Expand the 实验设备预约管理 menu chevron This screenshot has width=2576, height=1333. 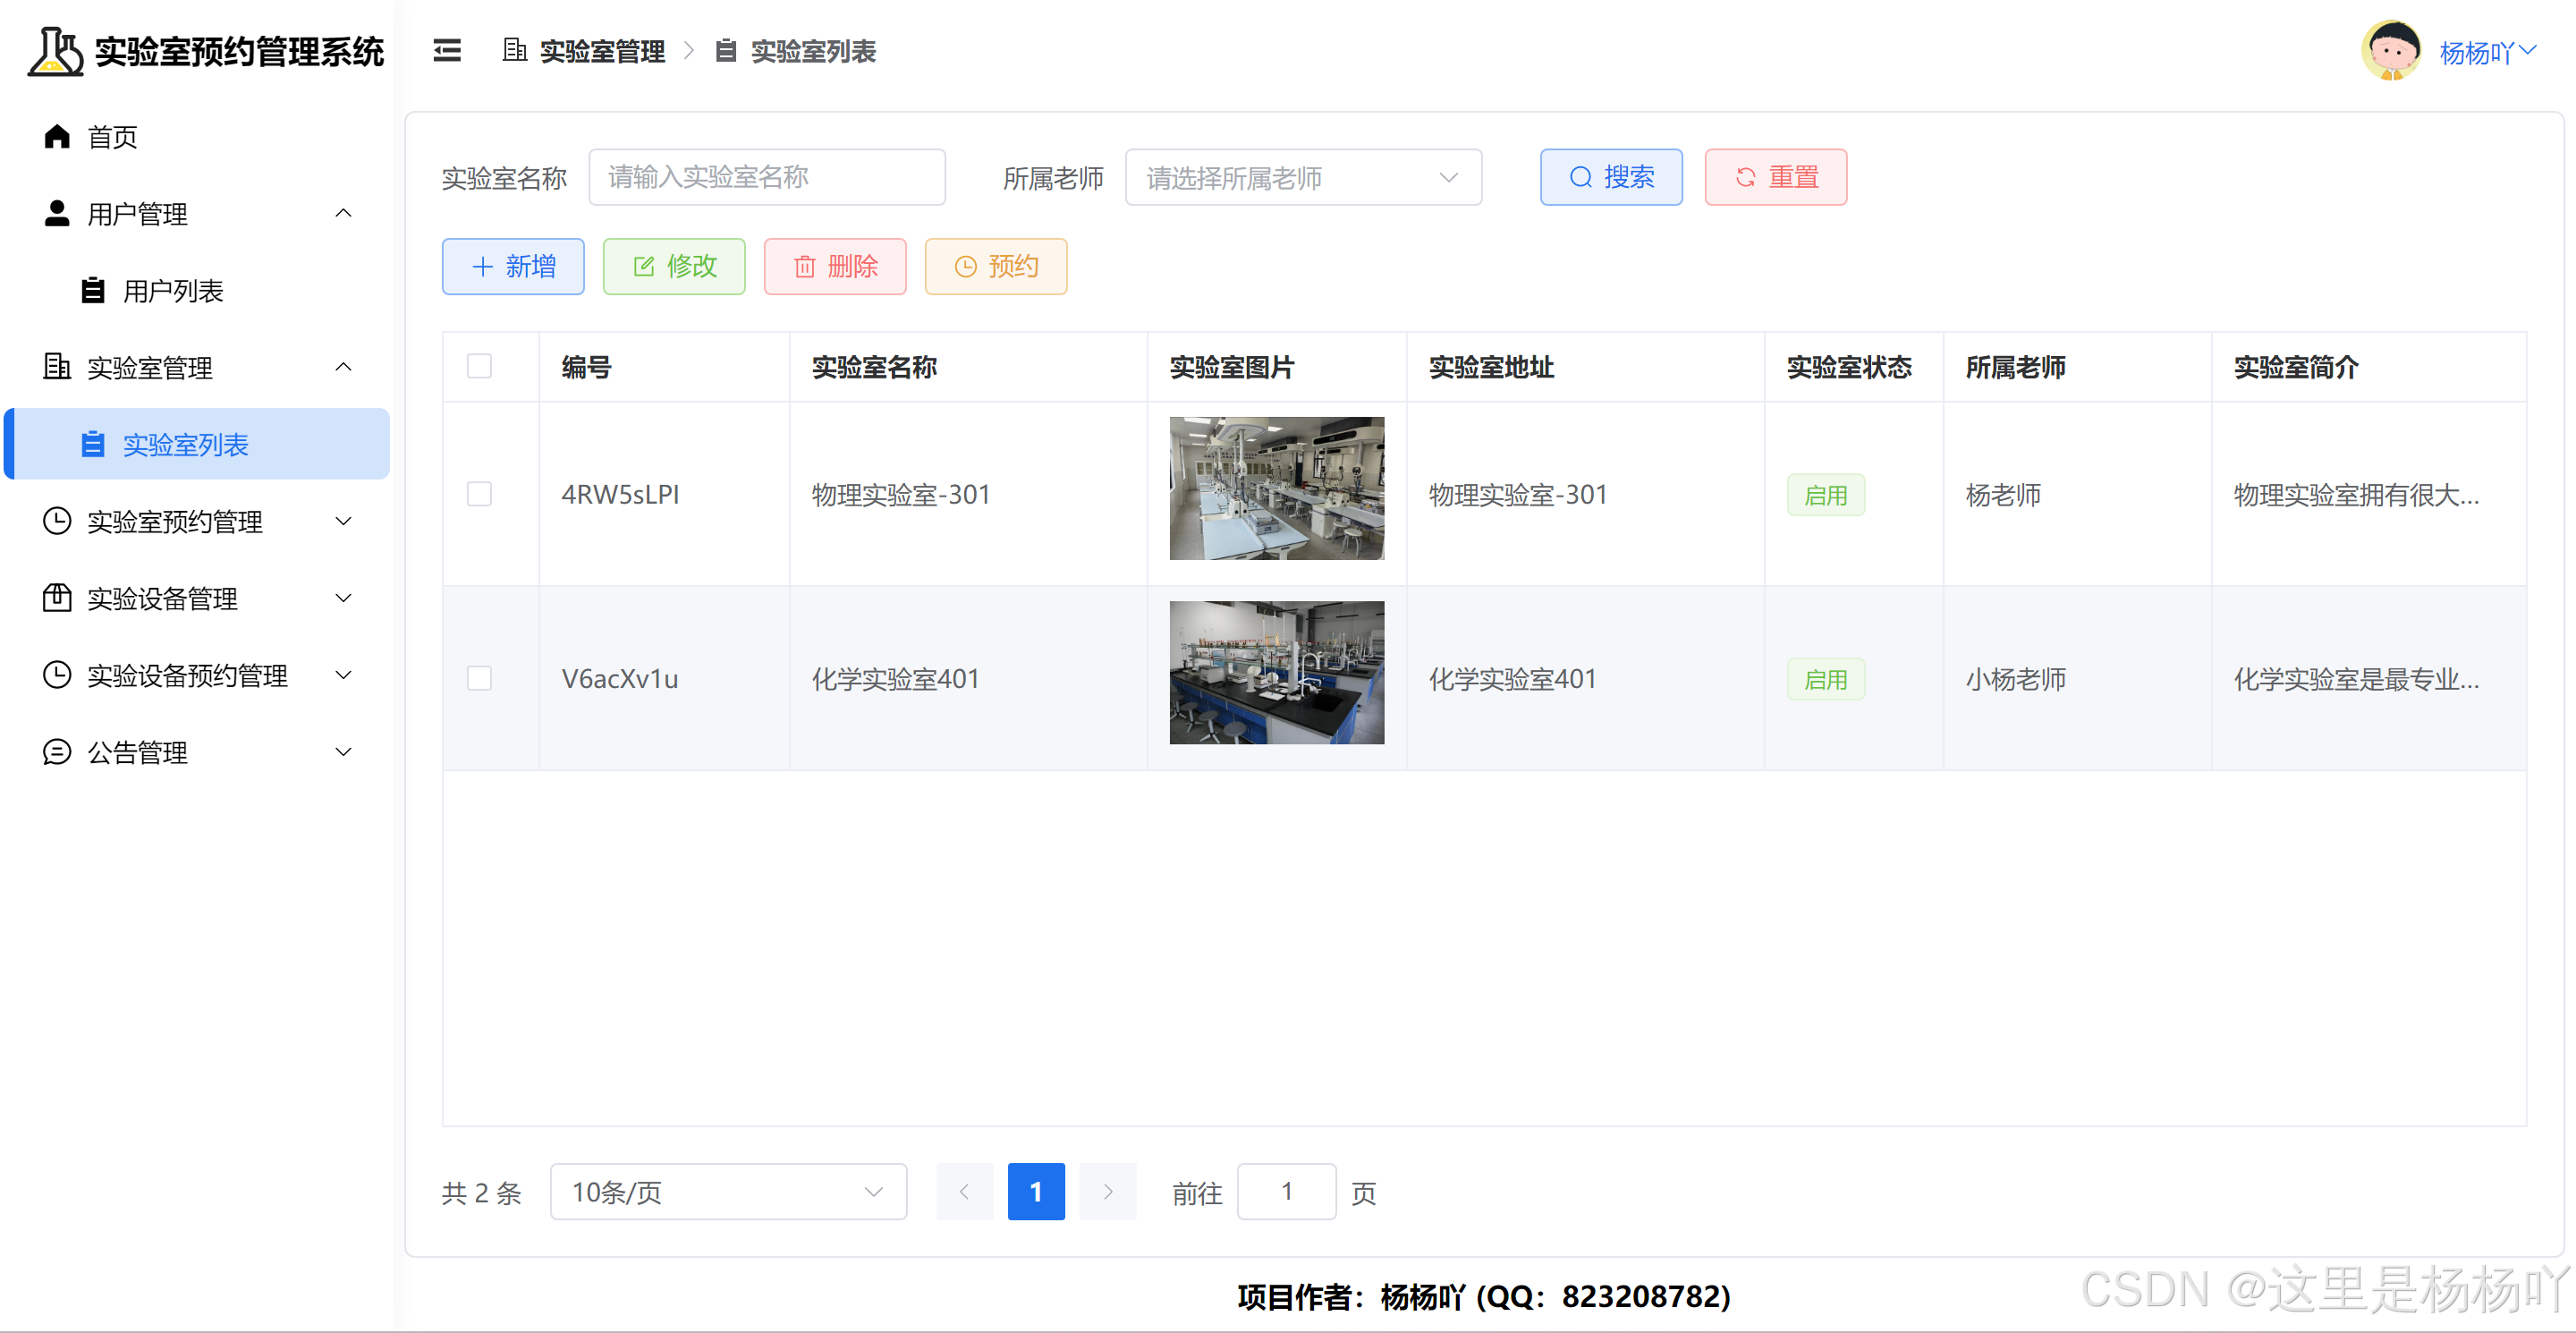tap(343, 675)
